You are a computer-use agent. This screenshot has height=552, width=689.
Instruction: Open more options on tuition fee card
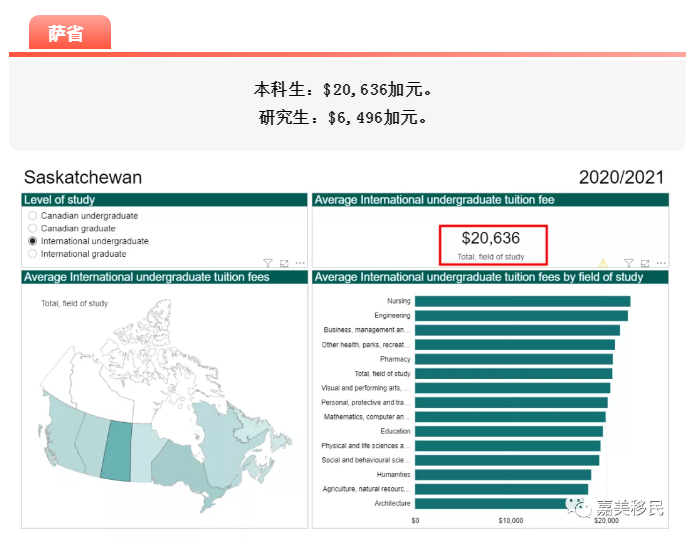point(660,263)
